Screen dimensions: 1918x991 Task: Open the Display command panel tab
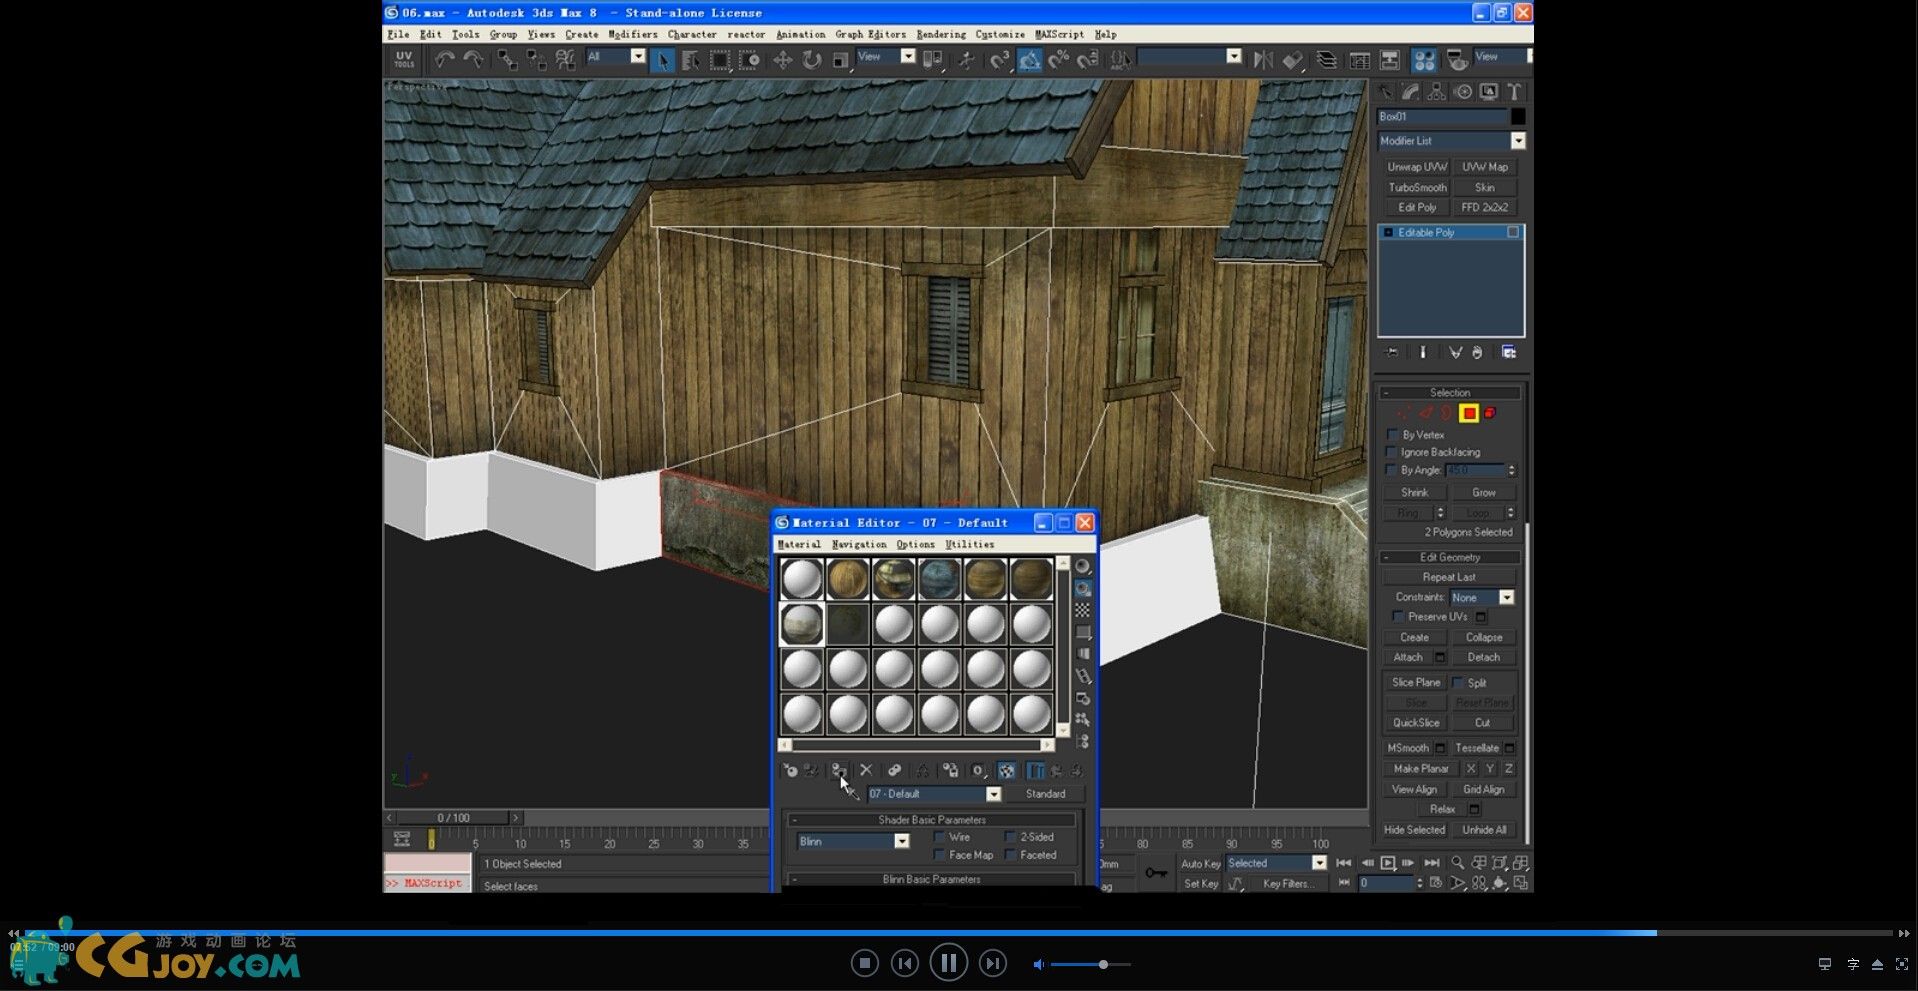pos(1489,92)
